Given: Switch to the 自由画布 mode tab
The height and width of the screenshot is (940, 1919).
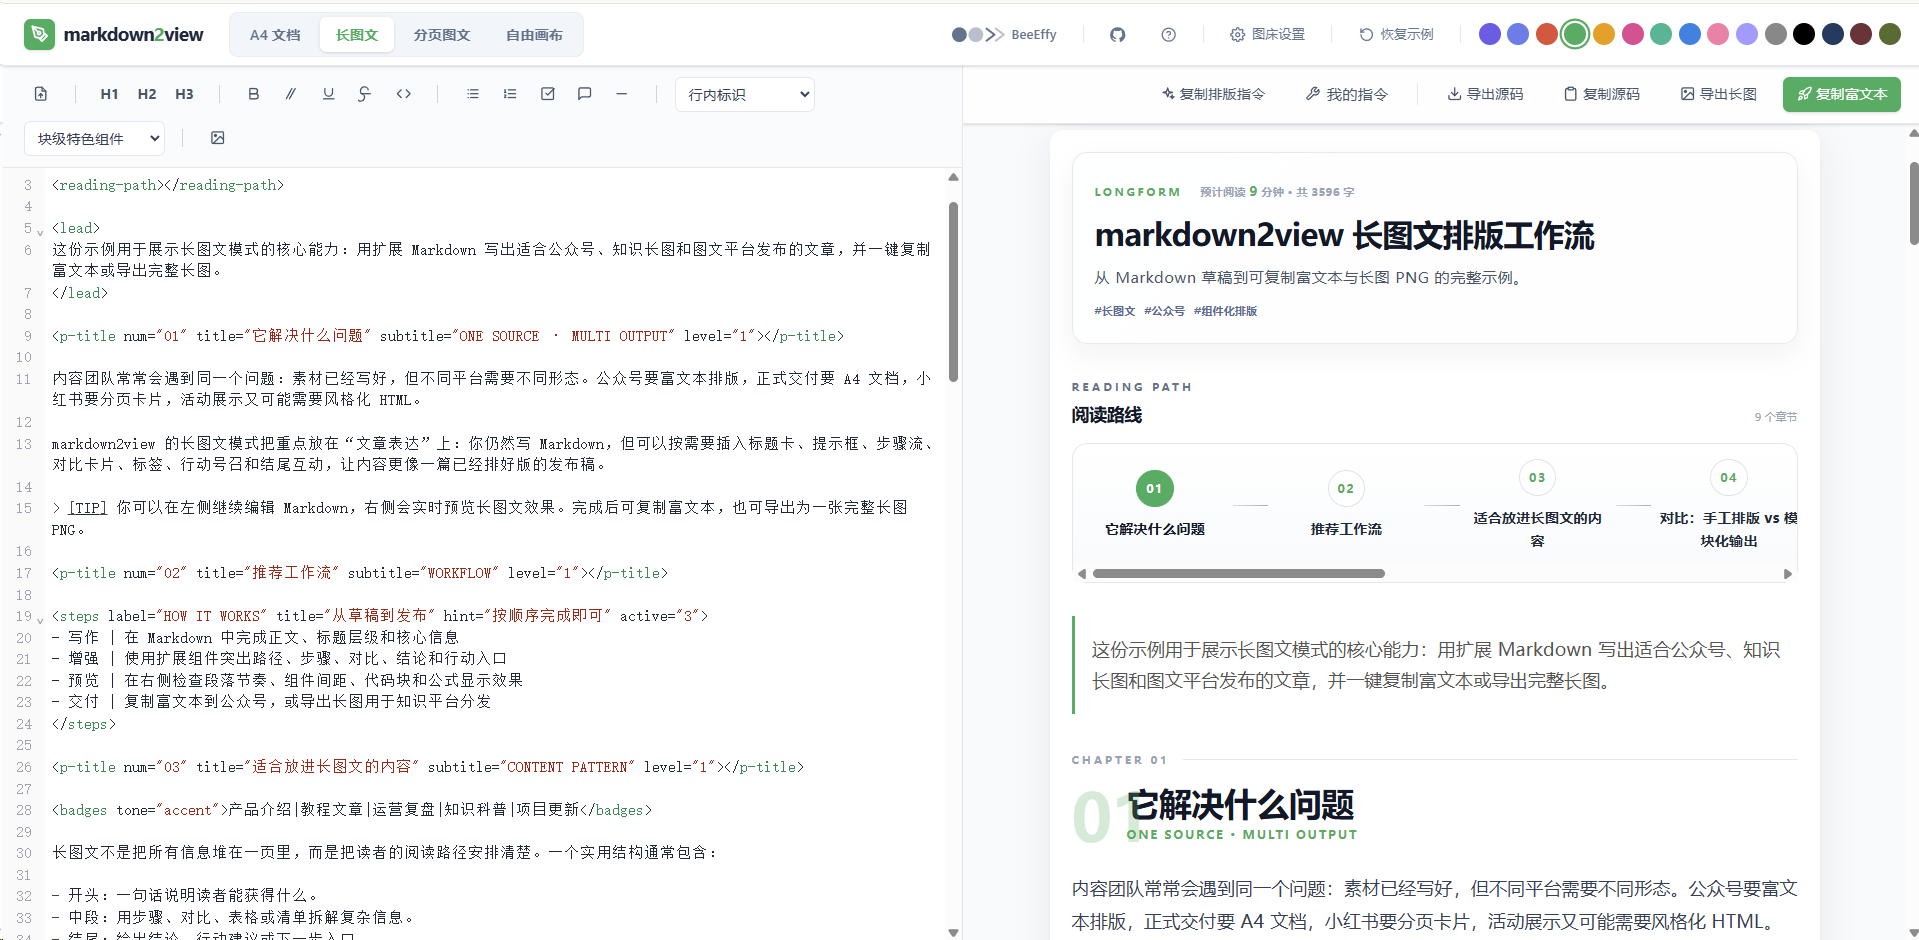Looking at the screenshot, I should click(x=534, y=35).
